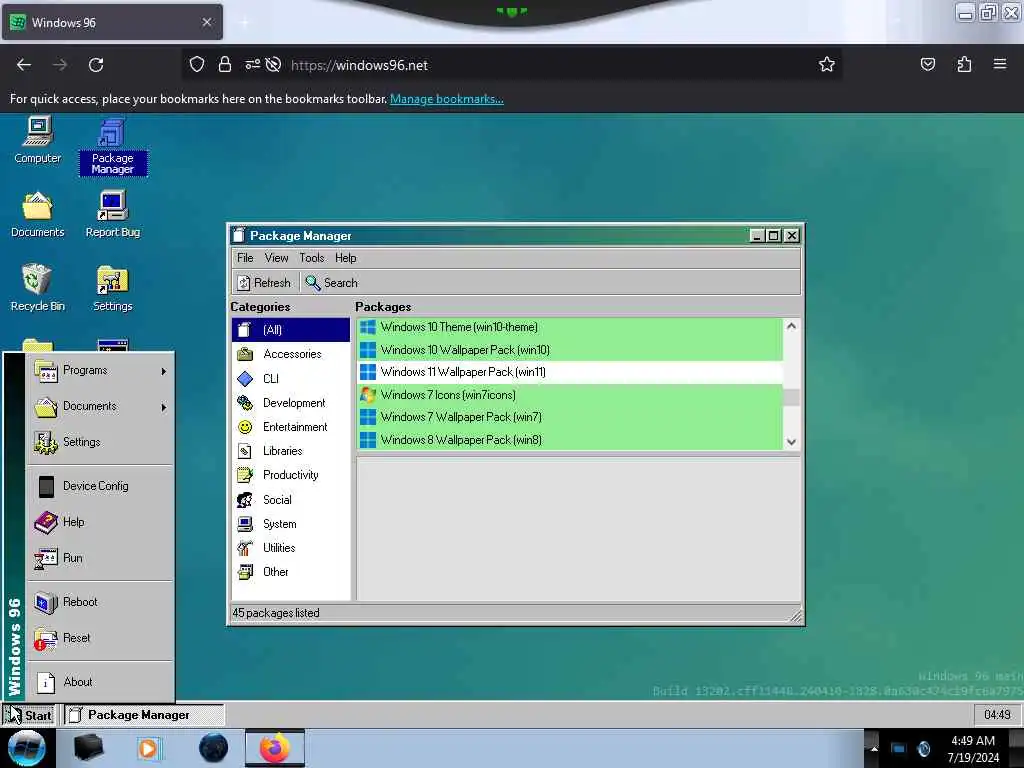
Task: Open the Recycle Bin desktop icon
Action: click(37, 288)
